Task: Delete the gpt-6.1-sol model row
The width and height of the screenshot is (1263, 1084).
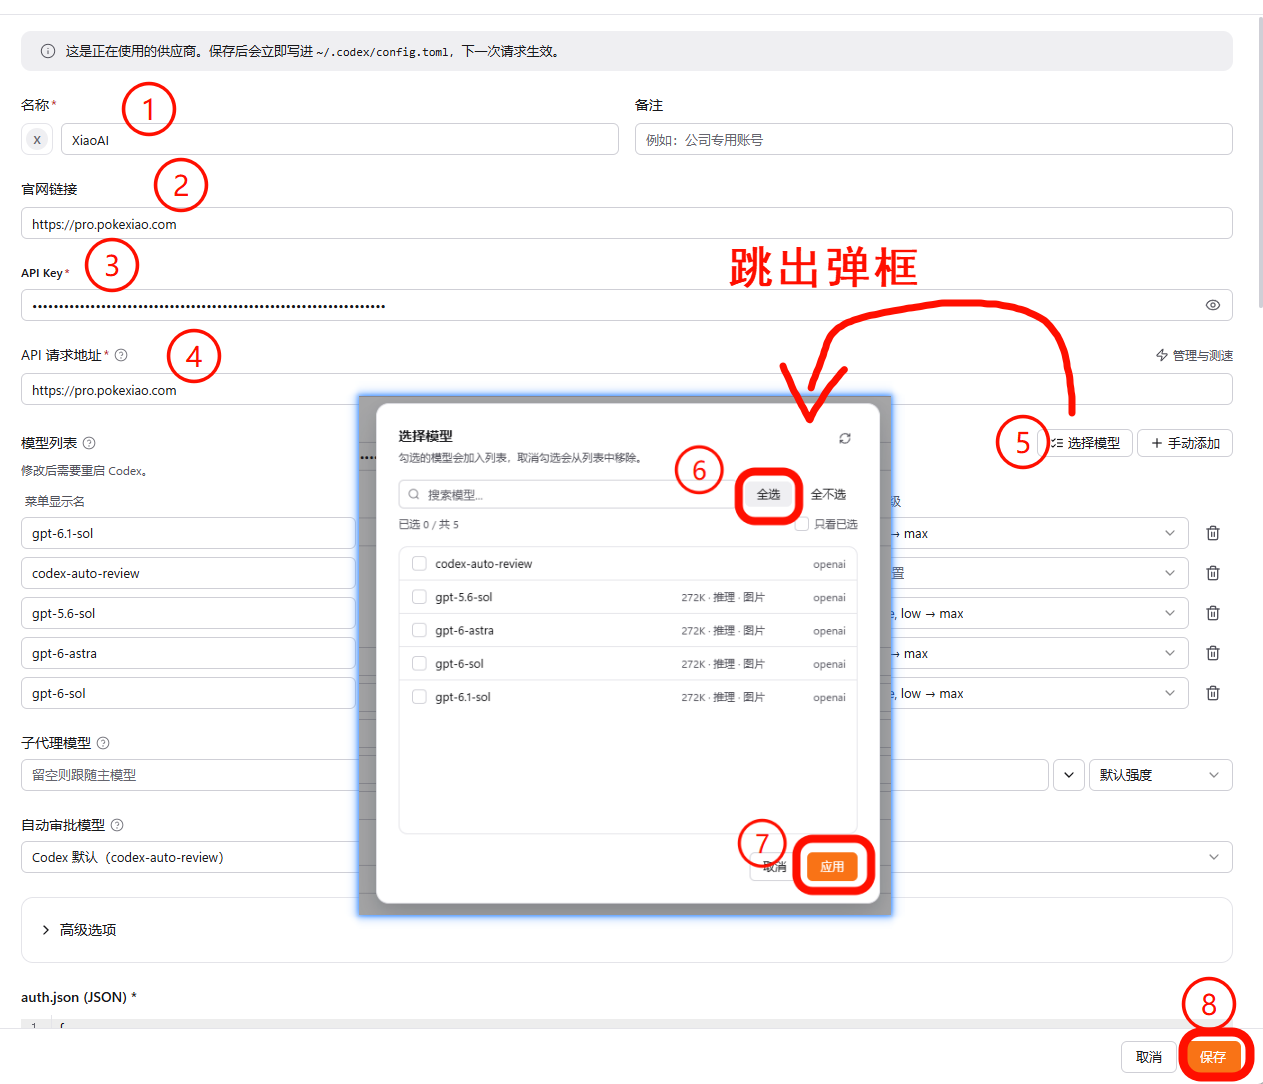Action: click(1213, 533)
